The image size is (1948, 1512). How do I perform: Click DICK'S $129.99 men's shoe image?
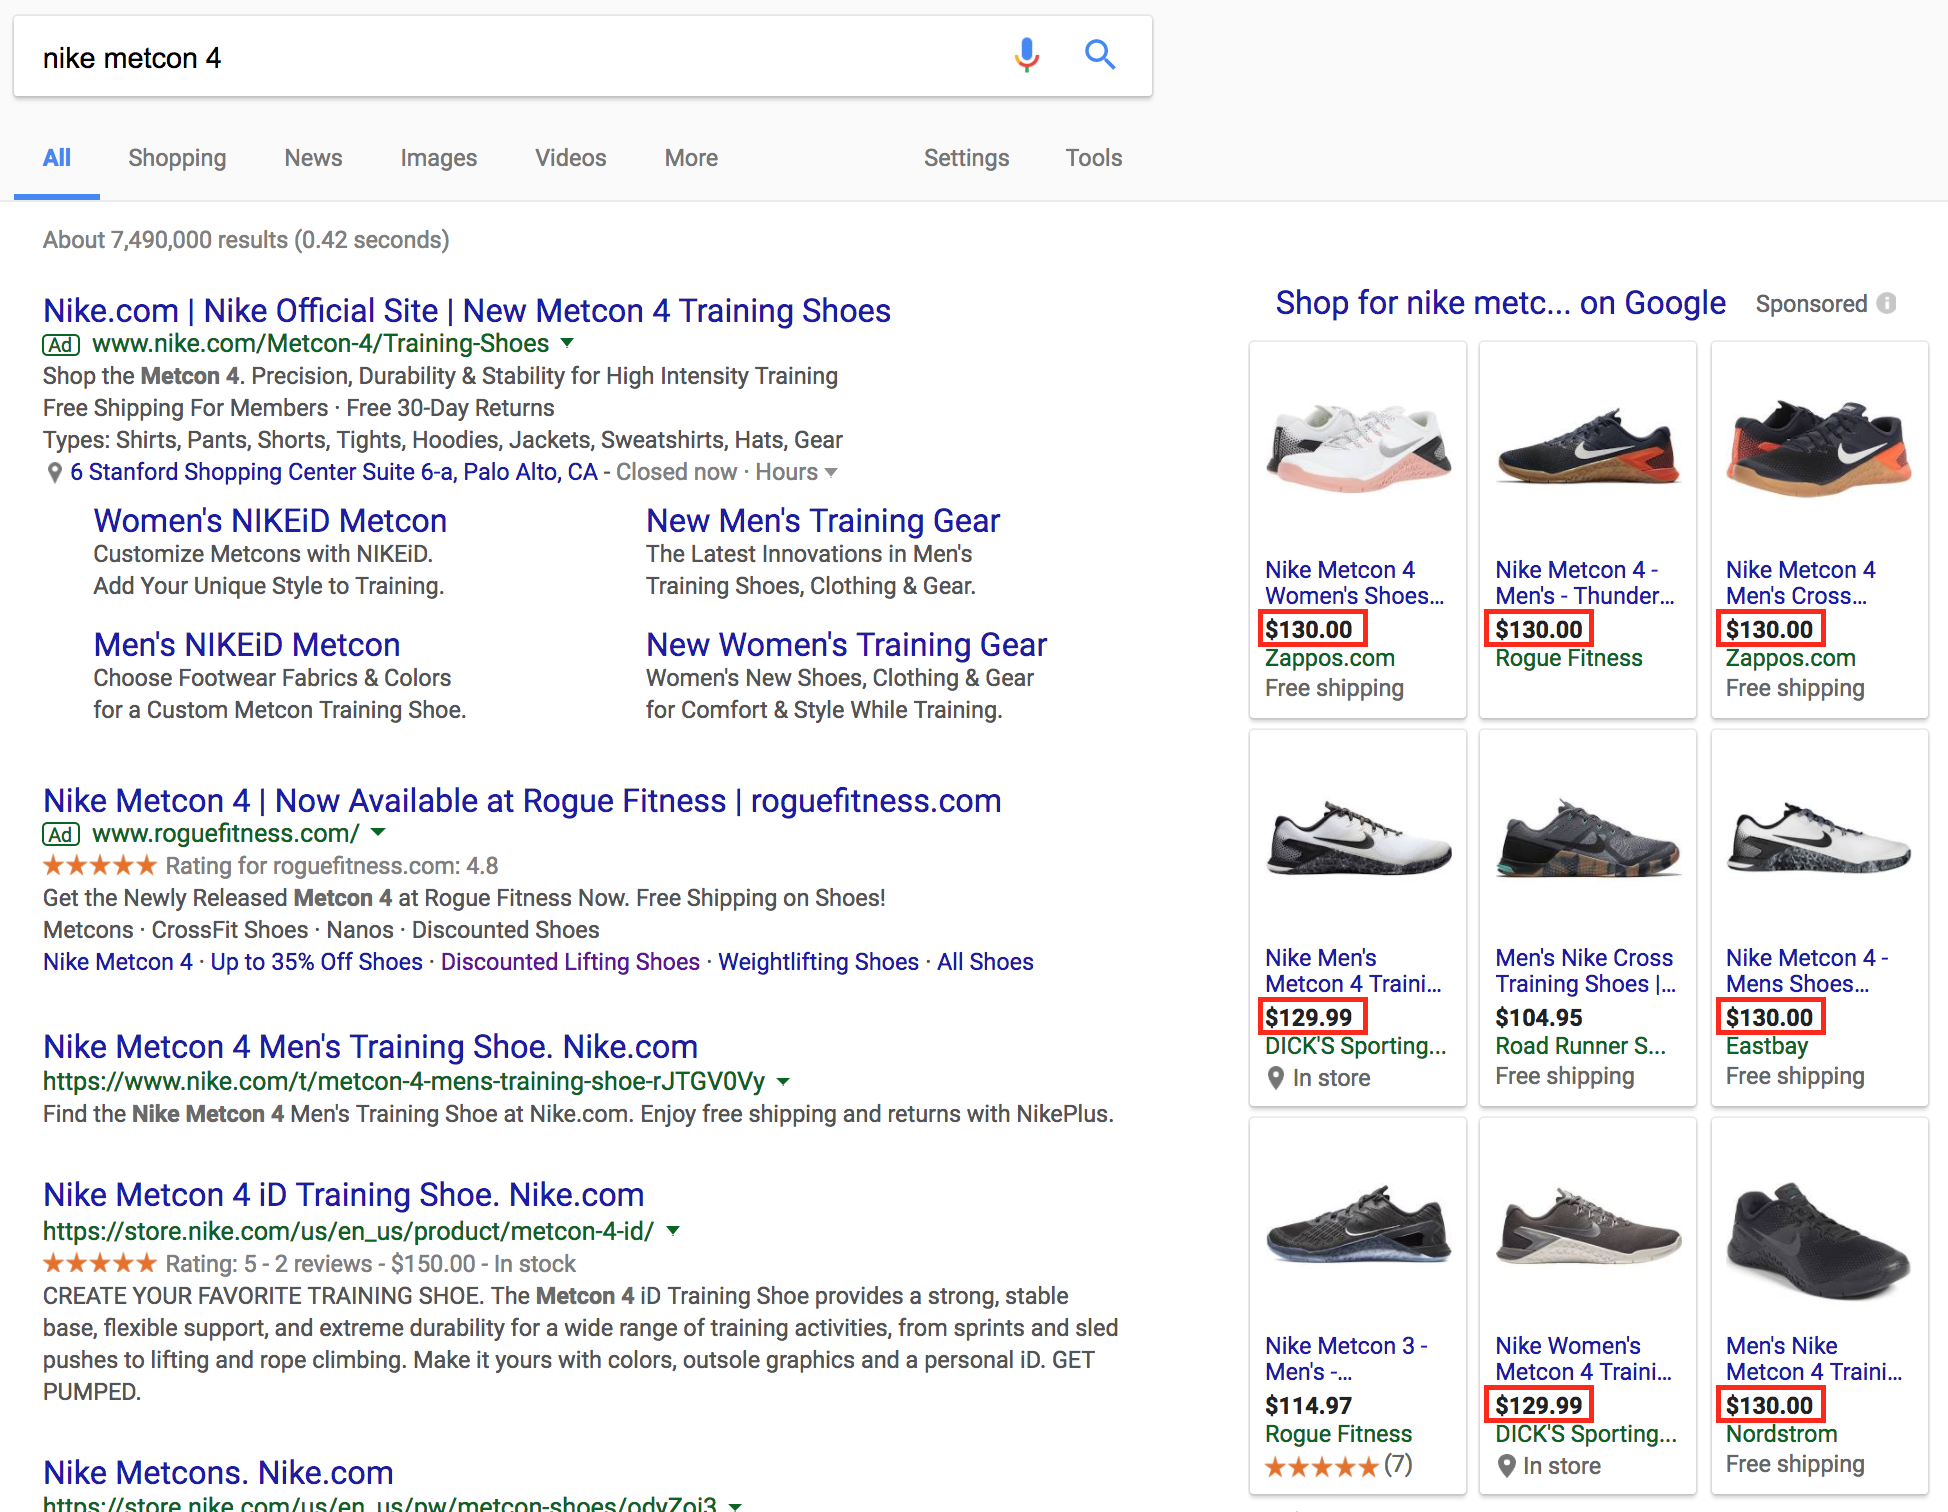pyautogui.click(x=1358, y=838)
